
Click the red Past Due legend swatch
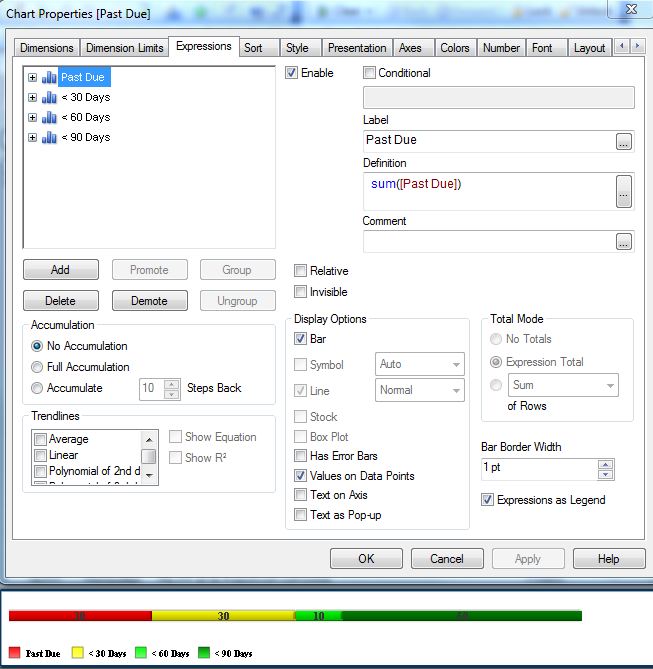15,653
